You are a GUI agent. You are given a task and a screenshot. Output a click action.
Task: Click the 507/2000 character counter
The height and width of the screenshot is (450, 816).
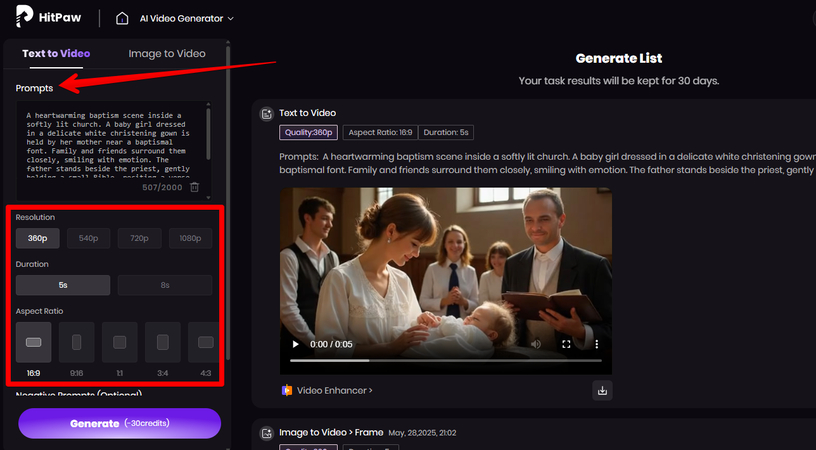(162, 187)
